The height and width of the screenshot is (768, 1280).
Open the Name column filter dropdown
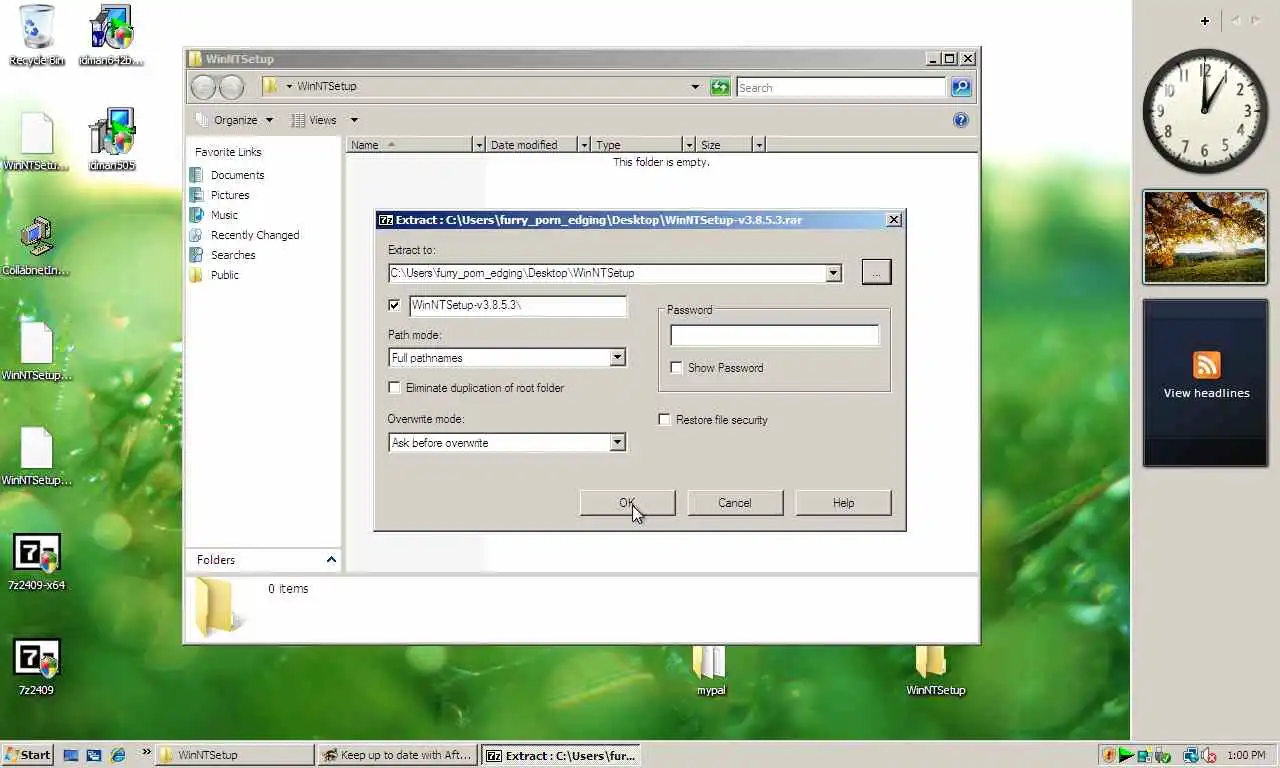coord(479,145)
